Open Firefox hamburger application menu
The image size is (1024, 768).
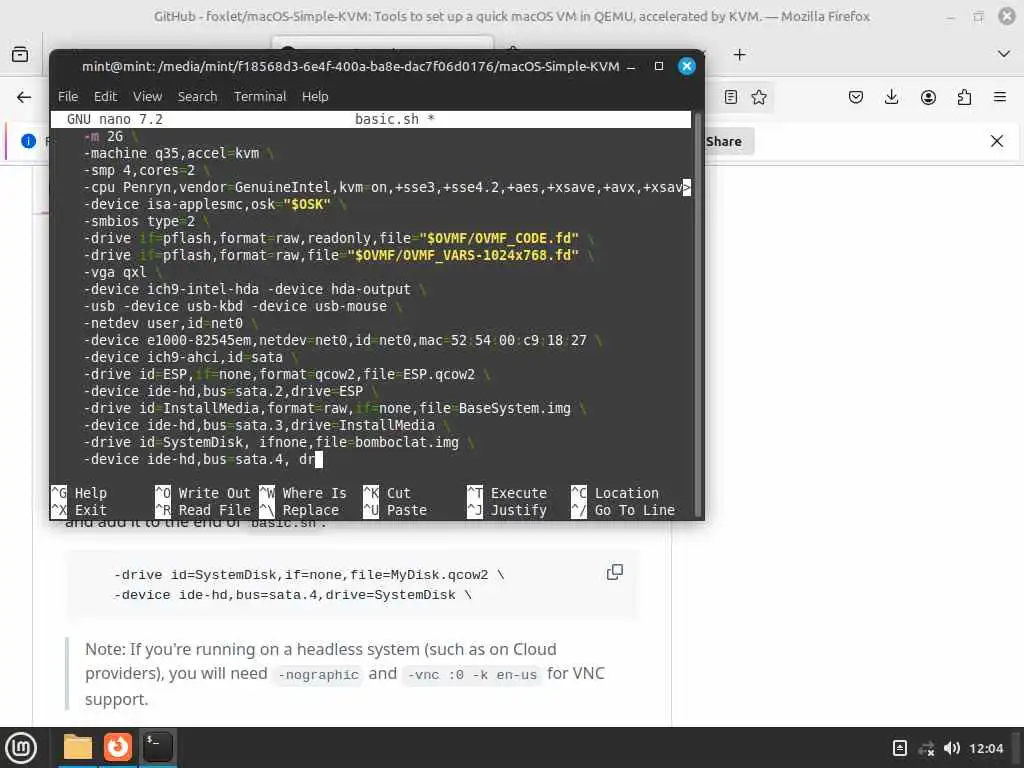(x=1000, y=97)
